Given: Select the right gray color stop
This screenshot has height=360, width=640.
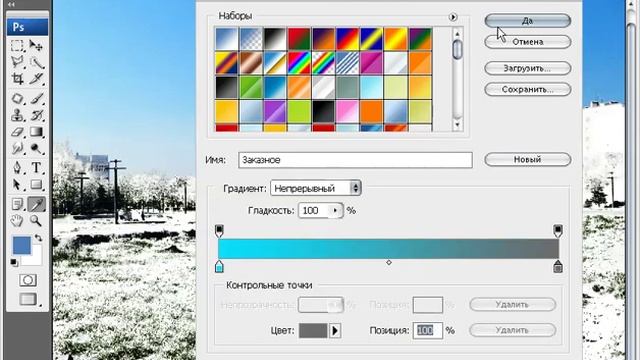Looking at the screenshot, I should [558, 267].
